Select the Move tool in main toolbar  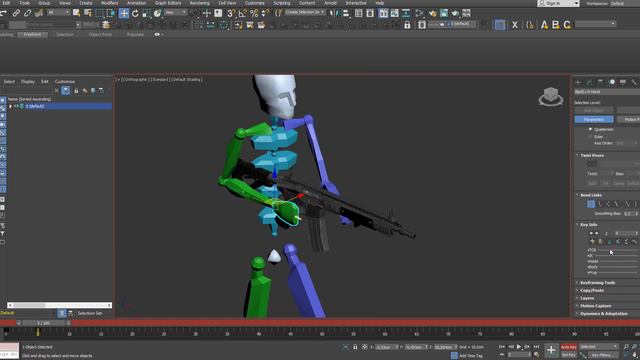click(124, 13)
